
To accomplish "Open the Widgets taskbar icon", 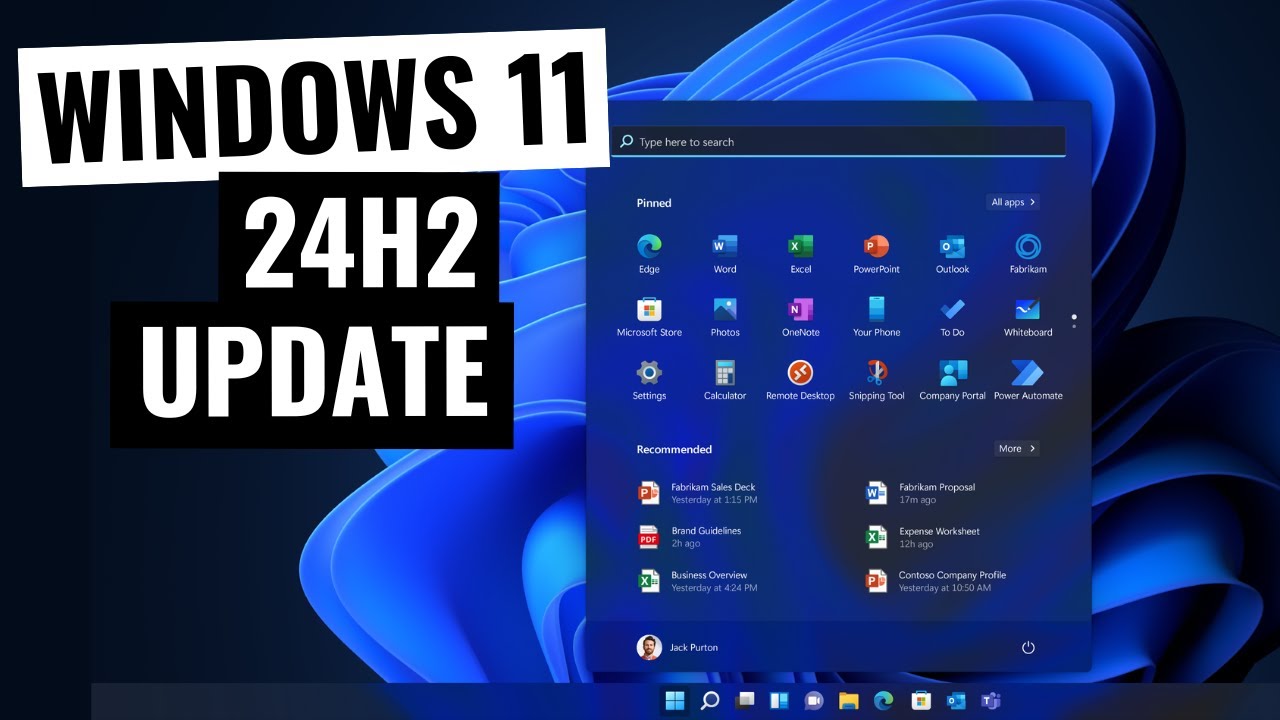I will (779, 701).
